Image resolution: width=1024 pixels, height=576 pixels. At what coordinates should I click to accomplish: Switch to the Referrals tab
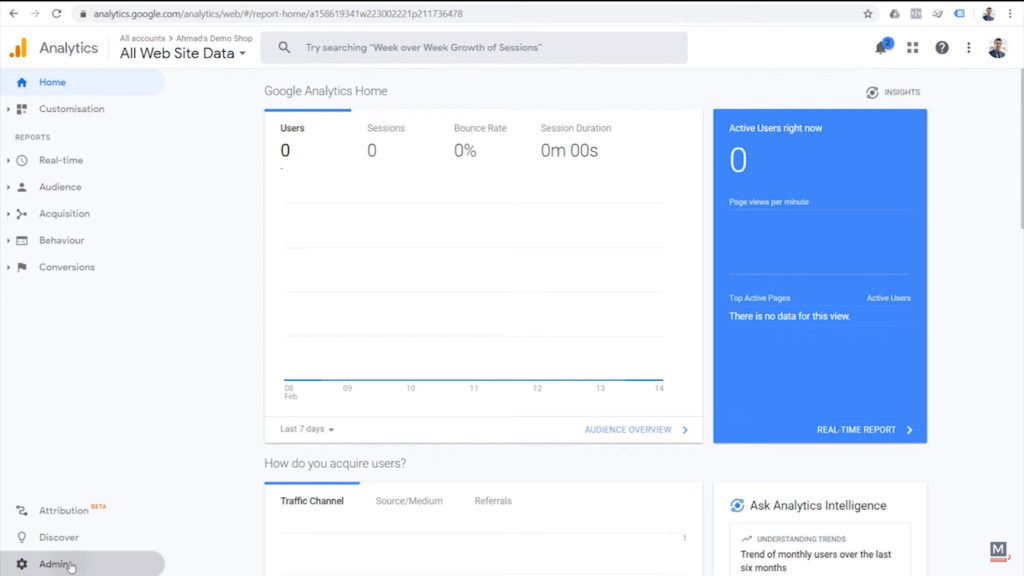pyautogui.click(x=492, y=501)
